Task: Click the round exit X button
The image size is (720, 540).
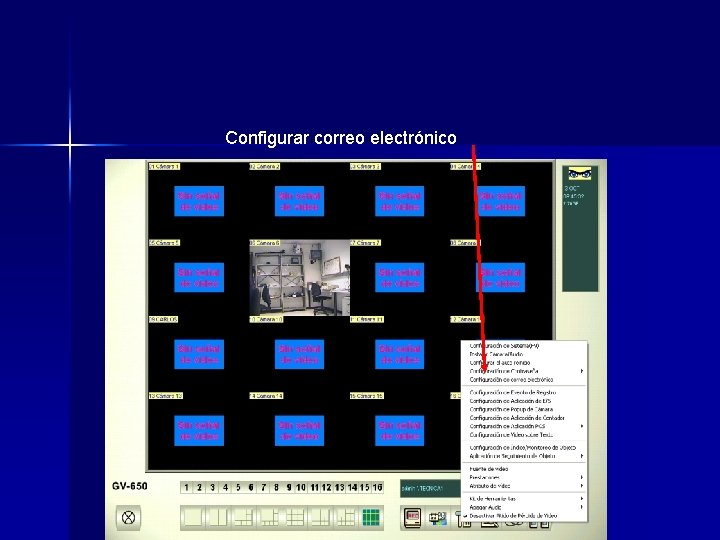Action: 128,518
